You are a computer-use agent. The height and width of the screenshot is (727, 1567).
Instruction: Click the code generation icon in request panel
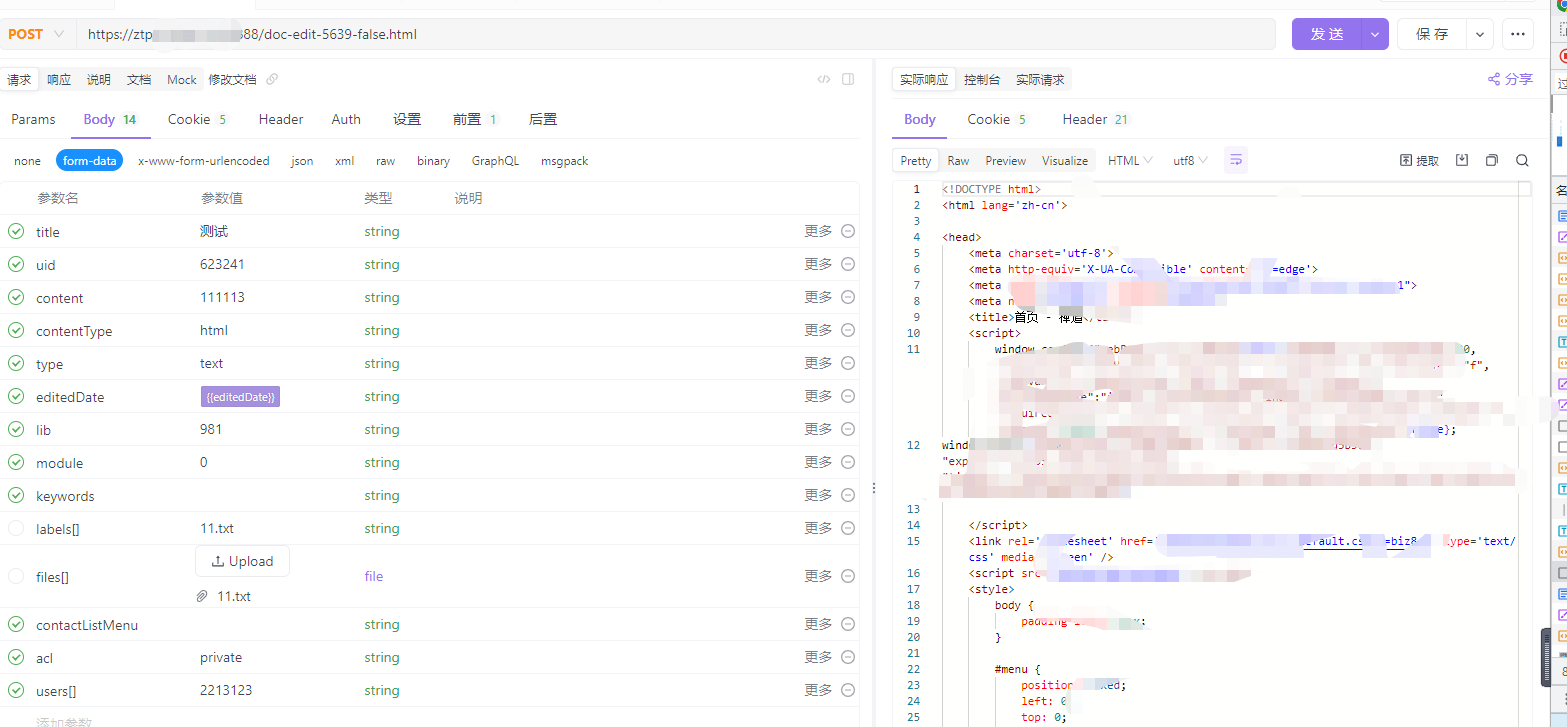(x=823, y=80)
